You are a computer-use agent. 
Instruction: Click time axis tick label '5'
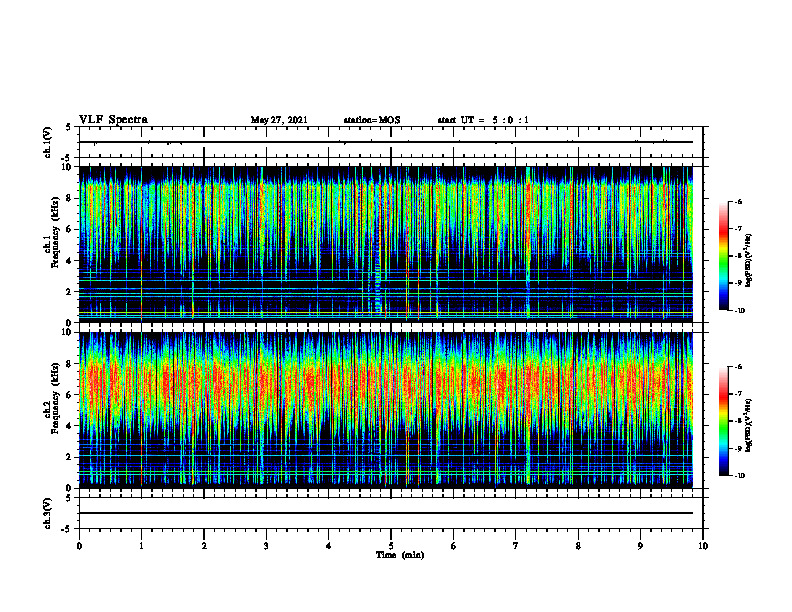(x=391, y=546)
